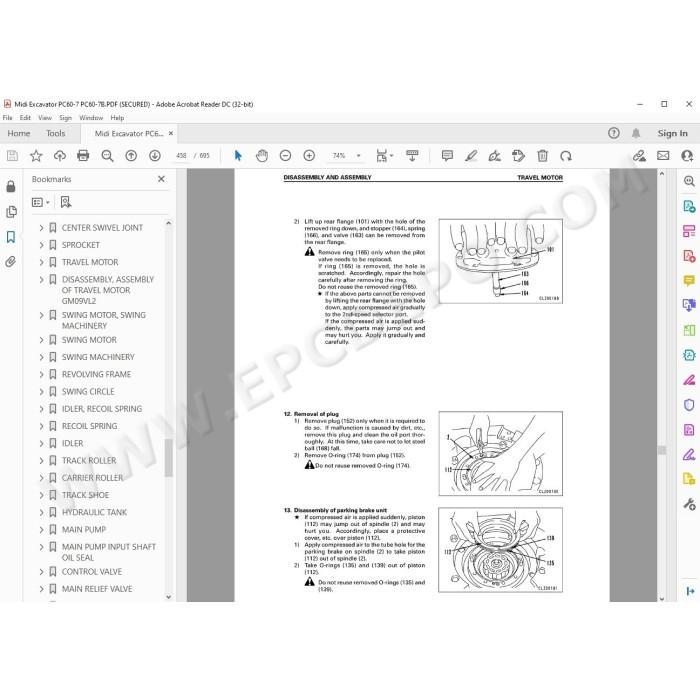Click the bookmarks panel scrollbar thumb
700x700 pixels.
pyautogui.click(x=168, y=458)
